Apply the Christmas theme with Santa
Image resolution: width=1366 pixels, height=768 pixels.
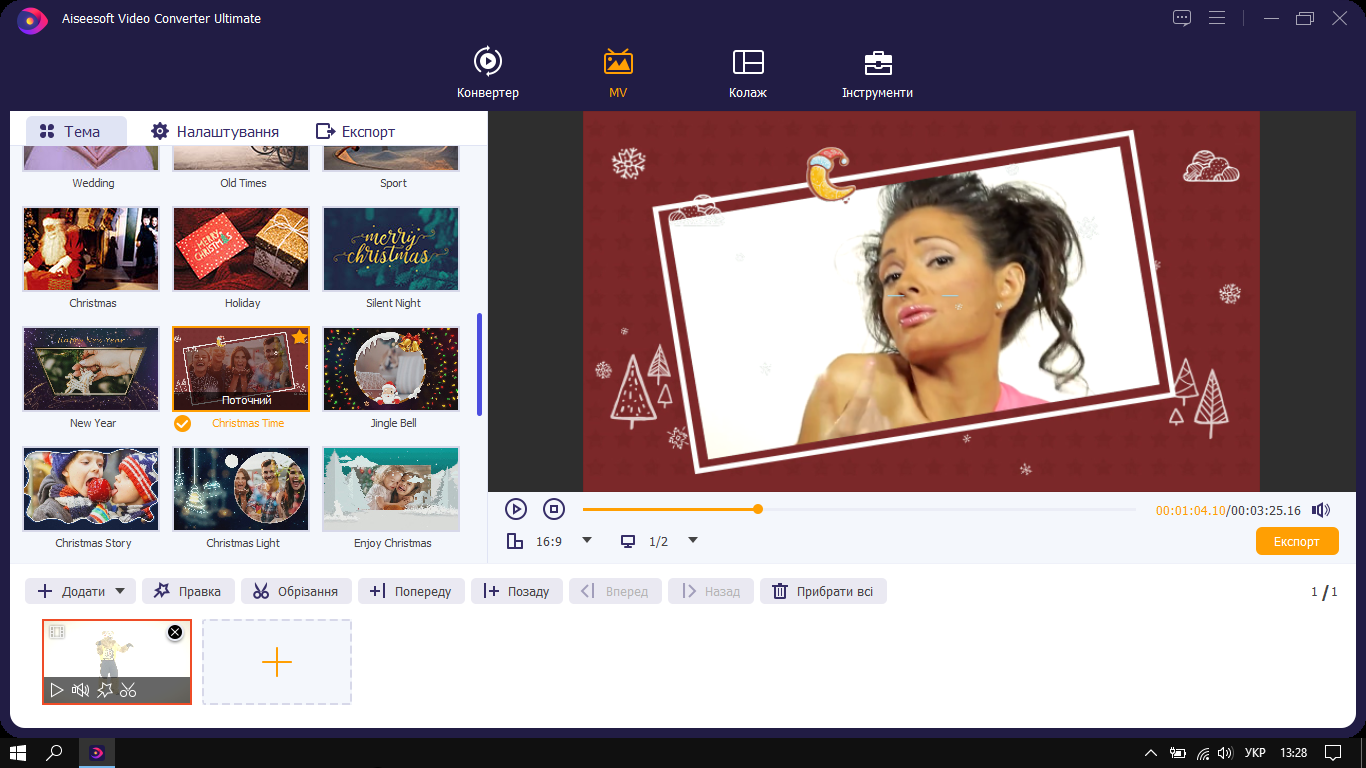coord(91,249)
